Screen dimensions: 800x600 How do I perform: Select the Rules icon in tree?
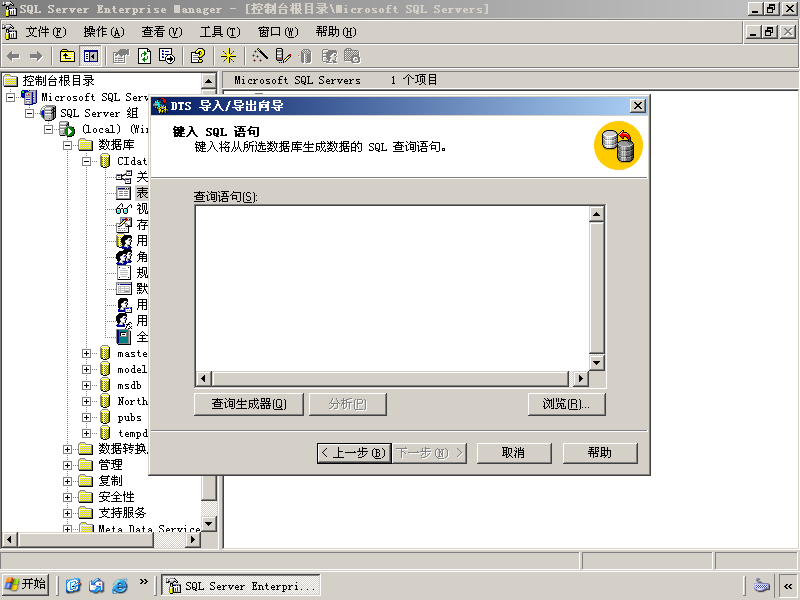(123, 272)
